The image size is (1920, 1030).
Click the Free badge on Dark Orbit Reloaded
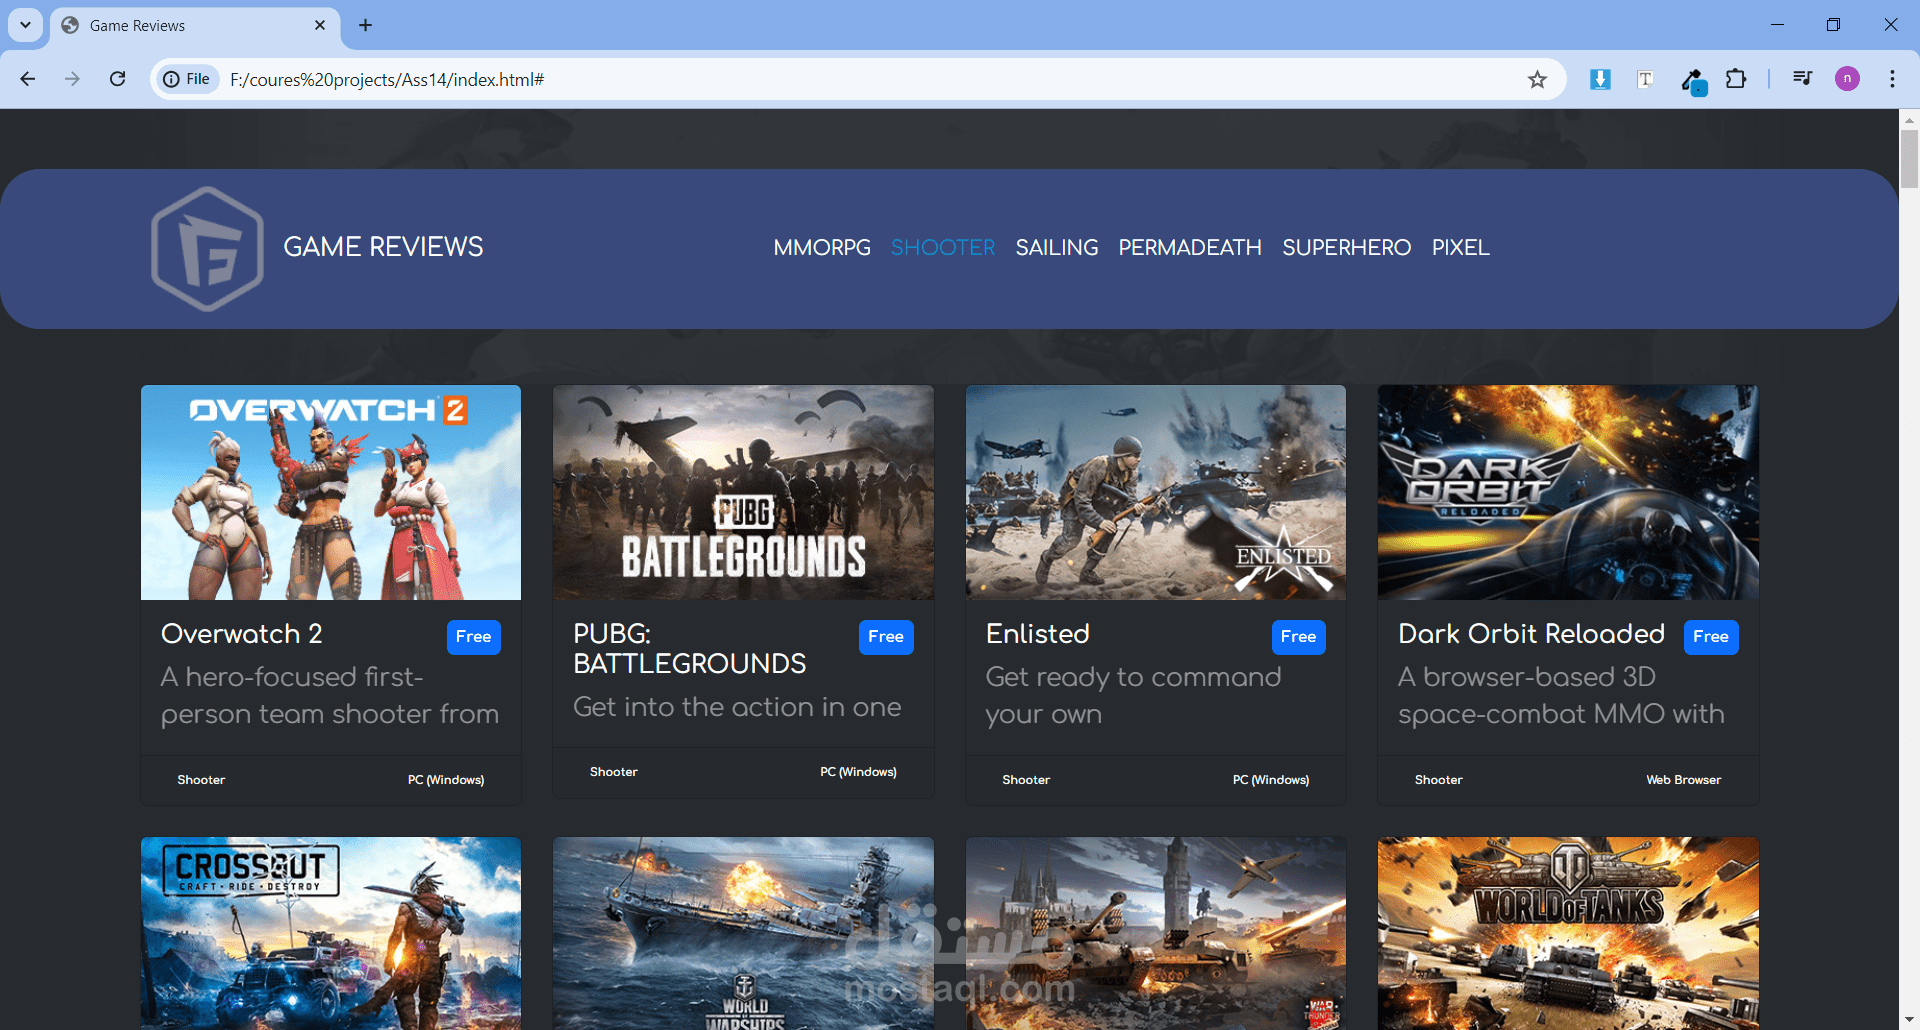click(1711, 637)
